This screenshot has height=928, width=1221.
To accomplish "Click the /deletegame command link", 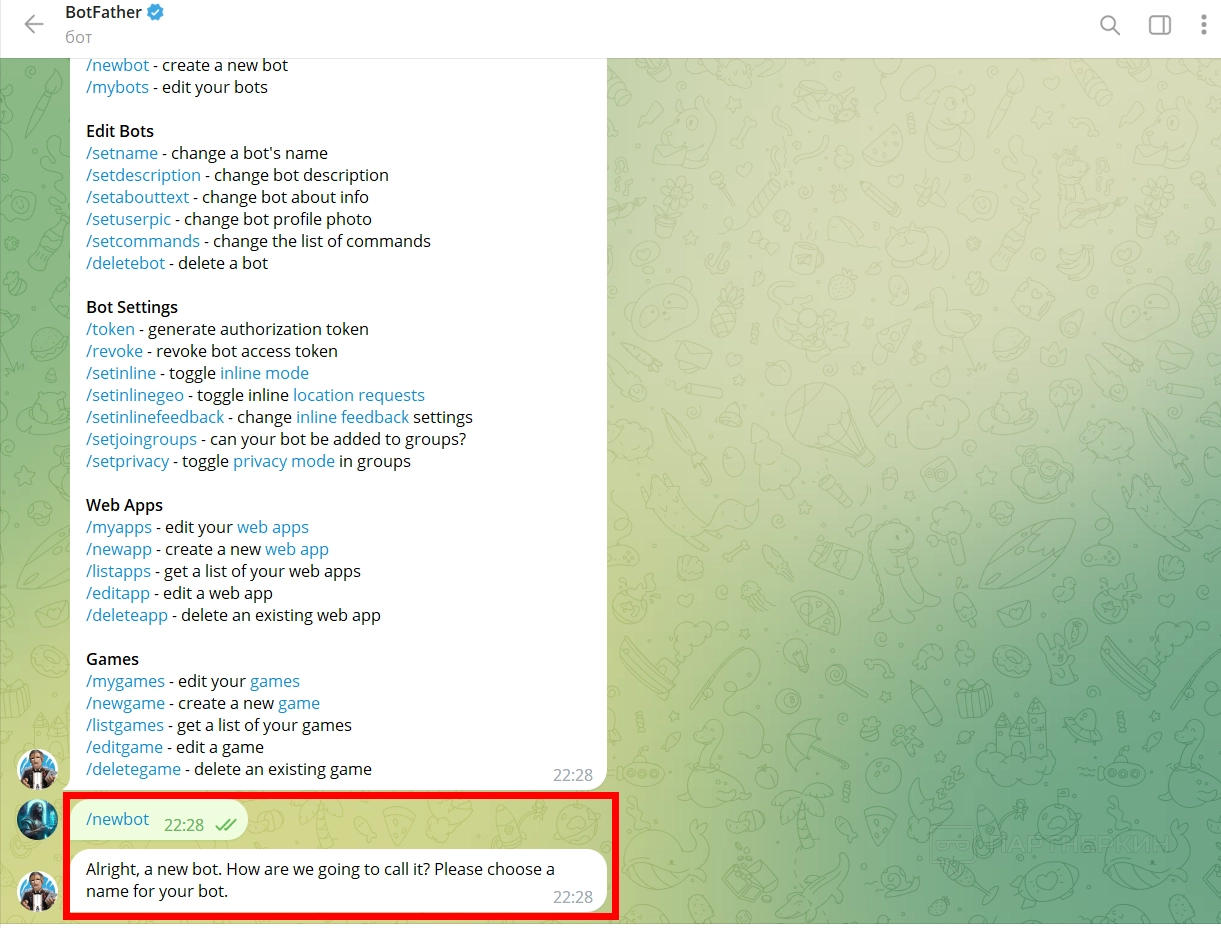I will click(x=133, y=769).
